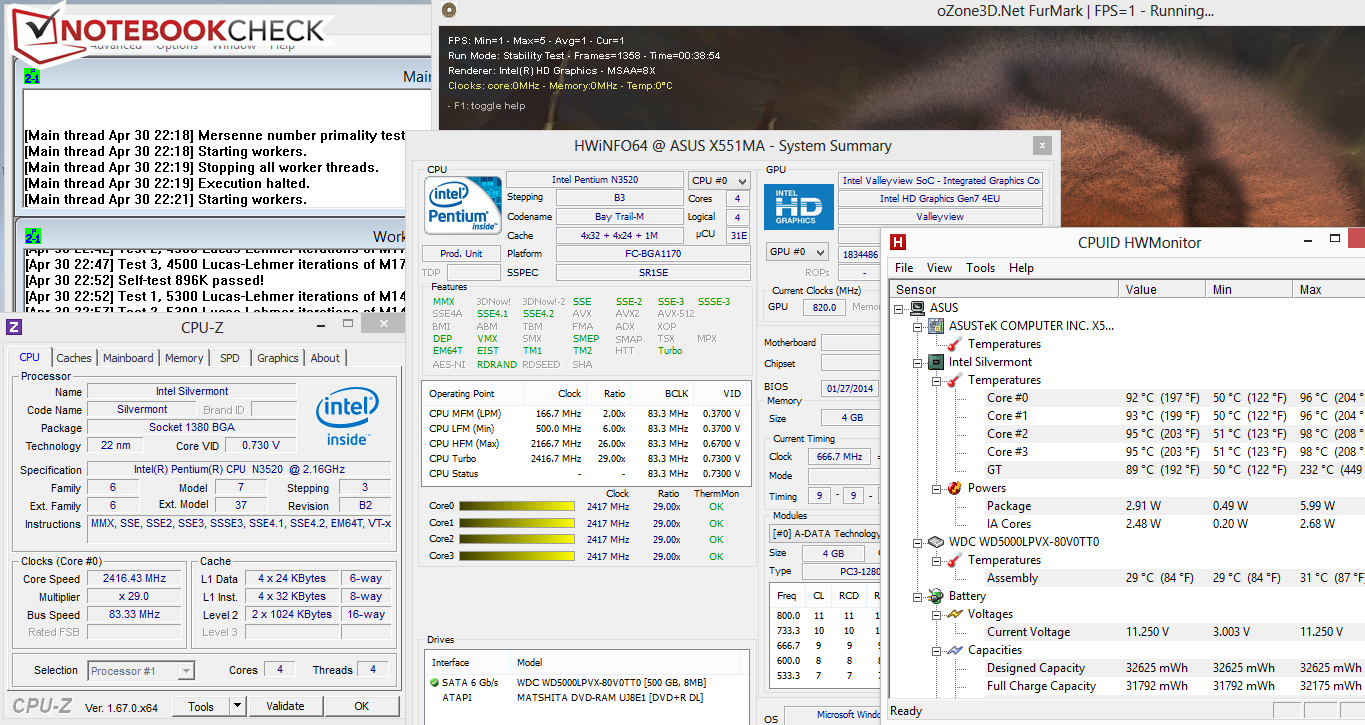Open the GPU #0 selector dropdown

[x=797, y=252]
